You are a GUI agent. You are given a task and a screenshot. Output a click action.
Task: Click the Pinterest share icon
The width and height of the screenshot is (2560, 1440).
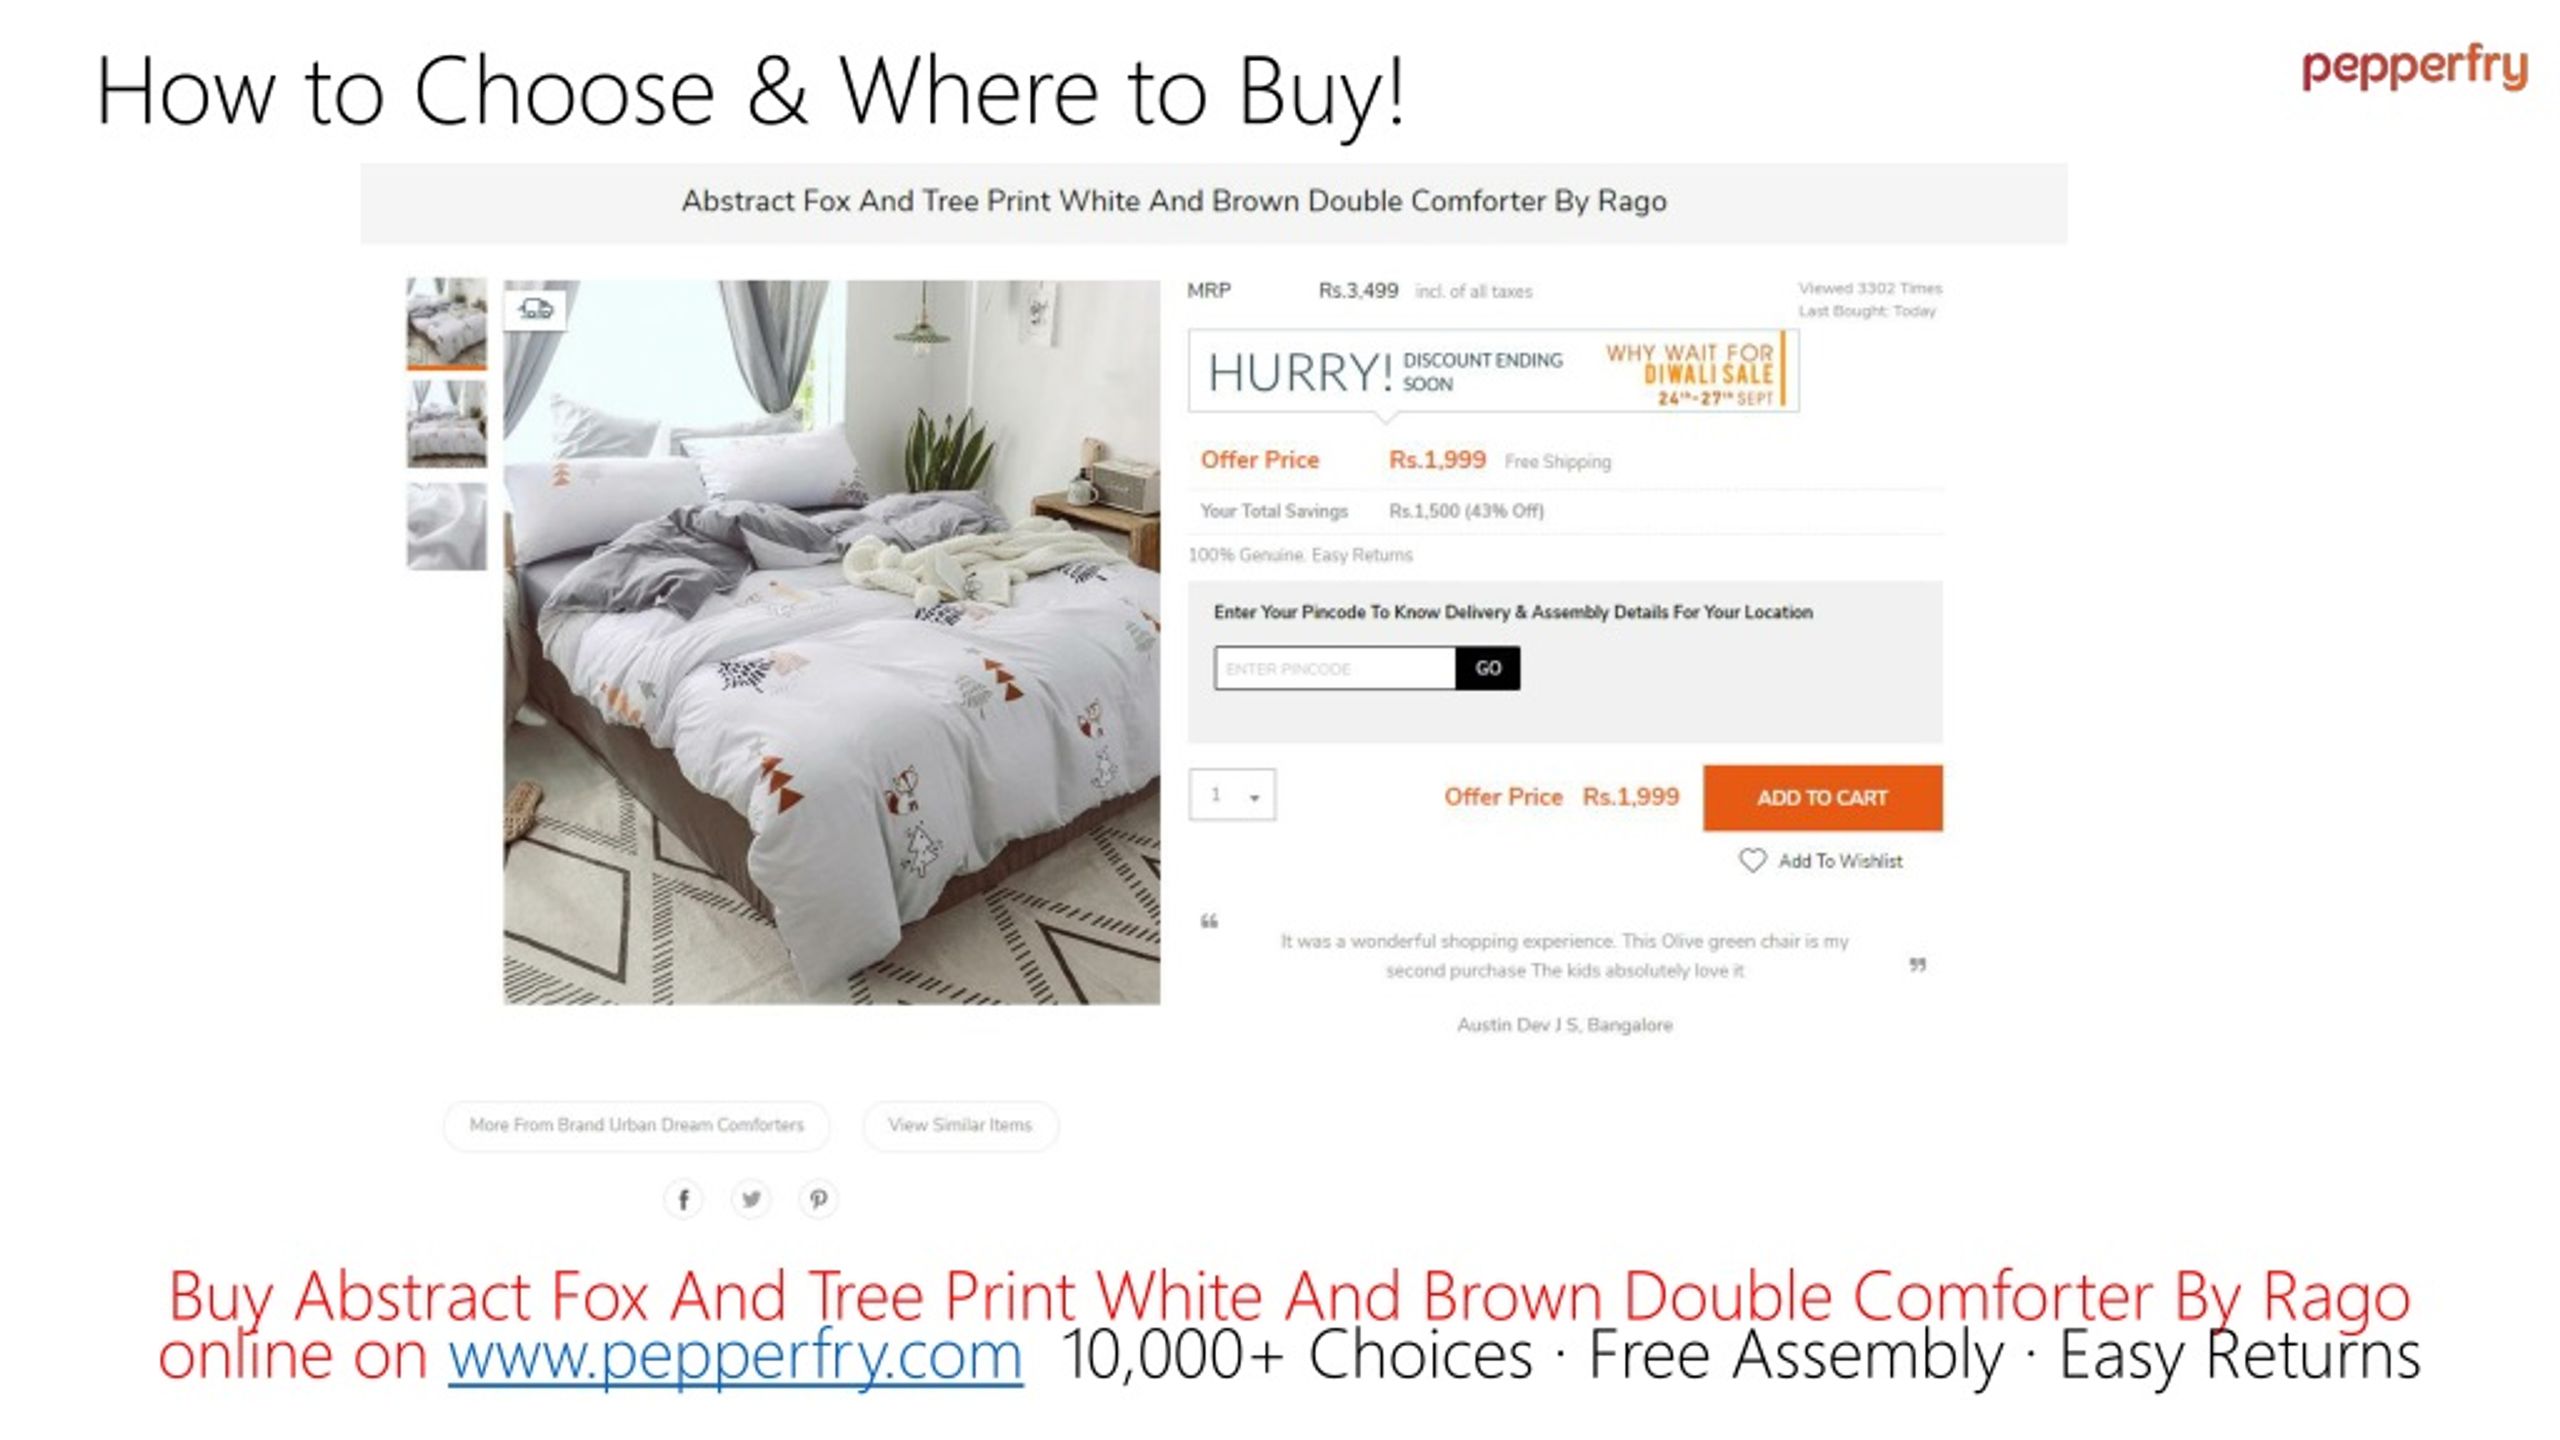pos(818,1199)
